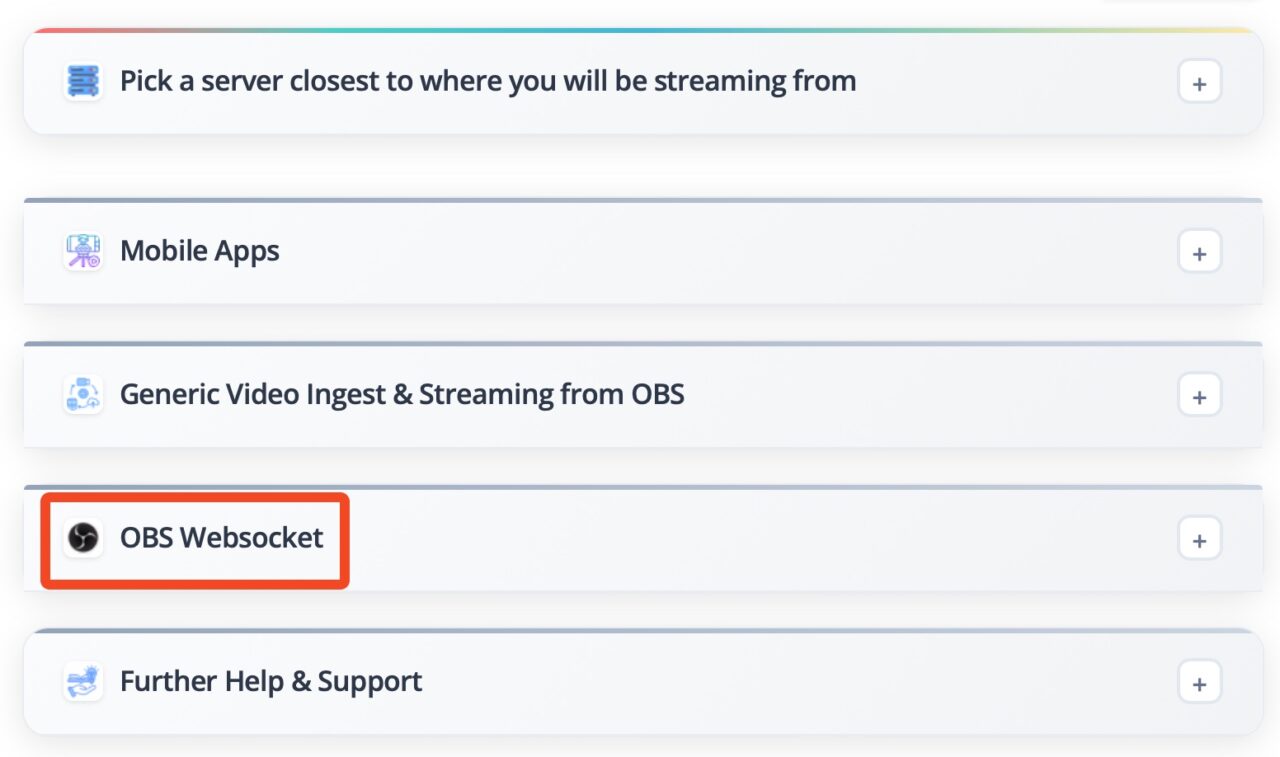Viewport: 1280px width, 757px height.
Task: Expand Mobile Apps using the plus button
Action: coord(1199,253)
